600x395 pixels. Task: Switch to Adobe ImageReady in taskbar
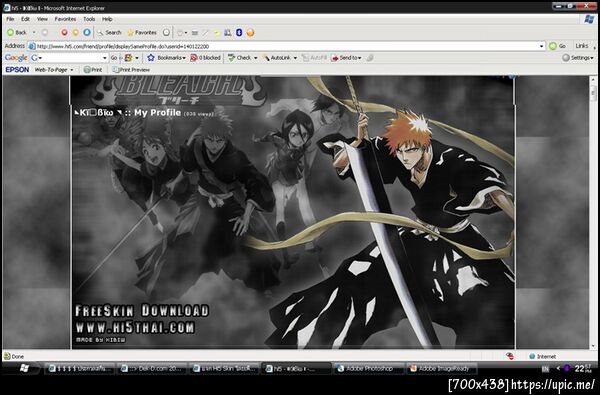click(441, 369)
